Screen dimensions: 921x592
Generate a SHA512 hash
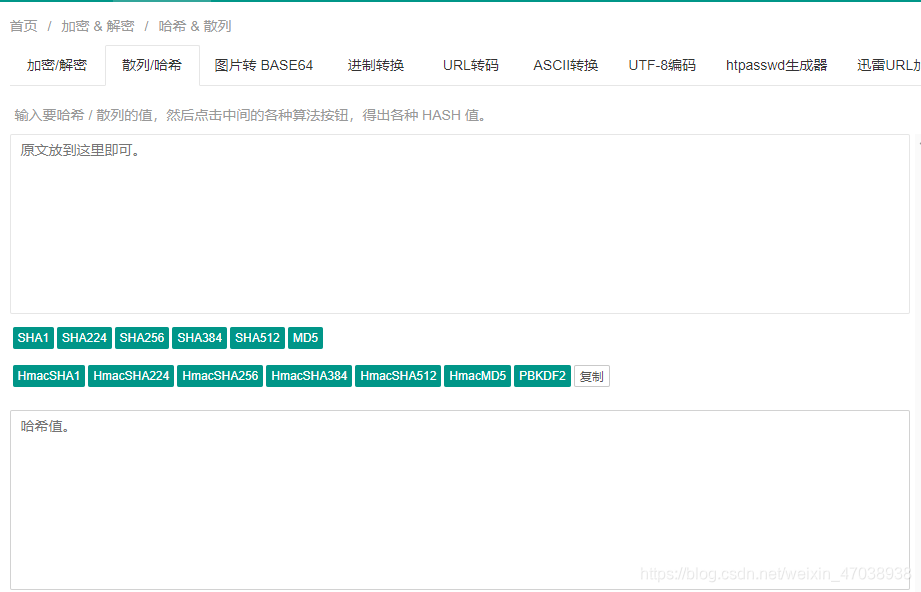[257, 338]
